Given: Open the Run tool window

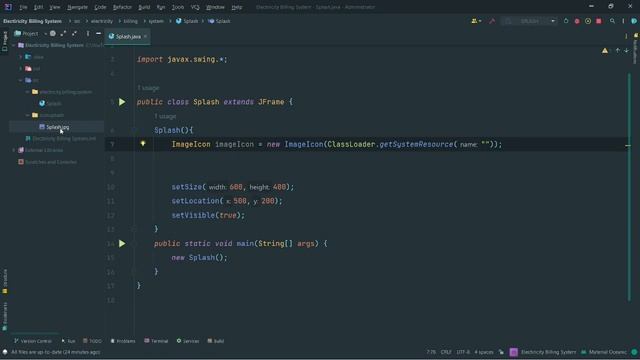Looking at the screenshot, I should (68, 341).
